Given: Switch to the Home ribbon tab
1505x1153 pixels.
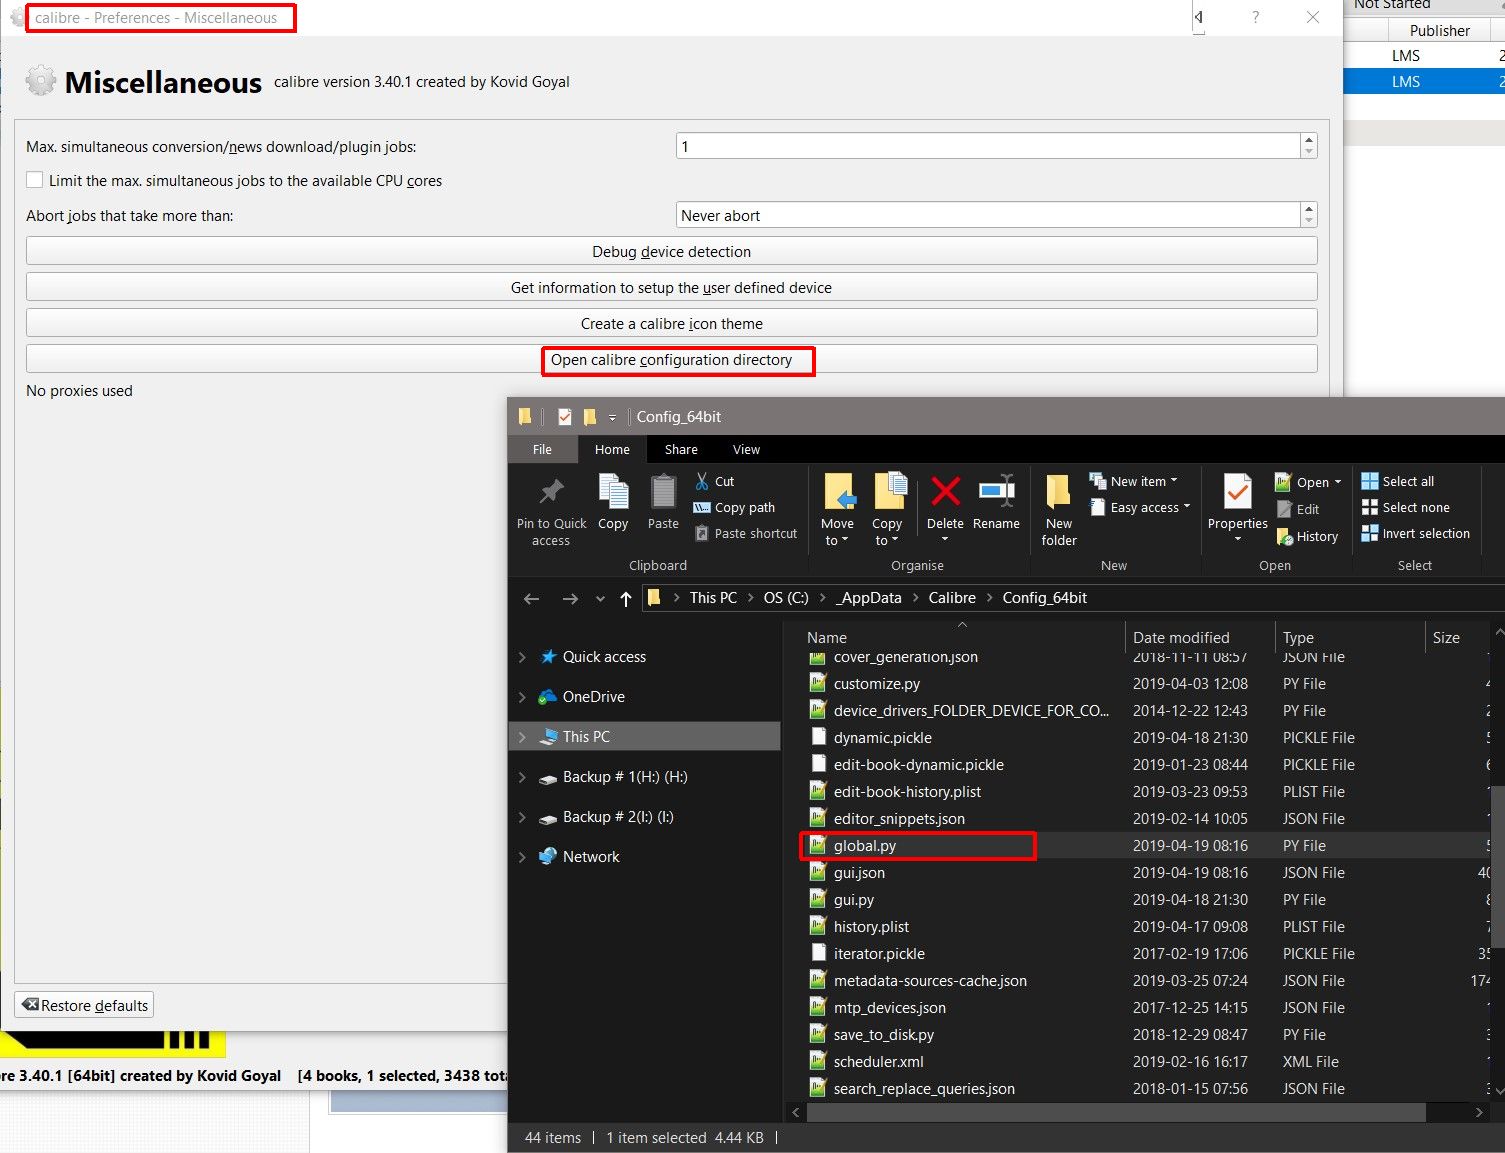Looking at the screenshot, I should pos(612,449).
